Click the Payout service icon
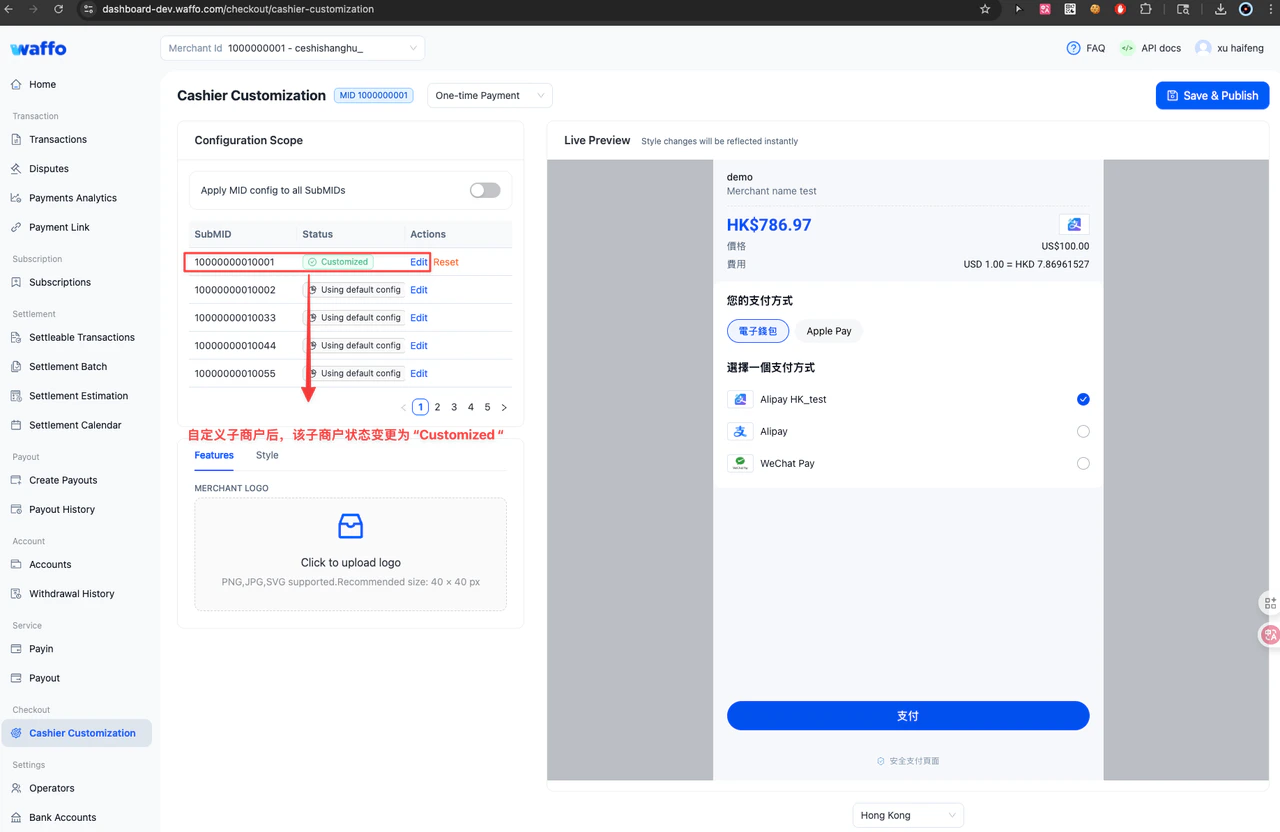Viewport: 1280px width, 832px height. point(16,678)
